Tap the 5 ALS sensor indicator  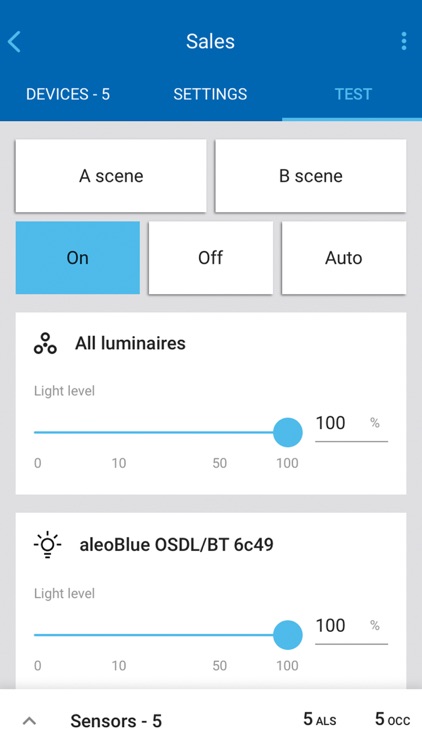tap(320, 719)
